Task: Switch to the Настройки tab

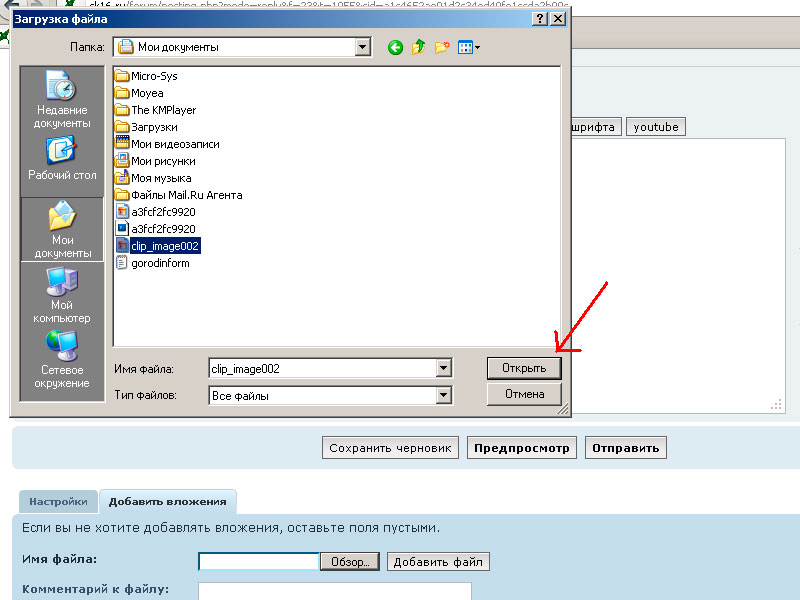Action: [57, 502]
